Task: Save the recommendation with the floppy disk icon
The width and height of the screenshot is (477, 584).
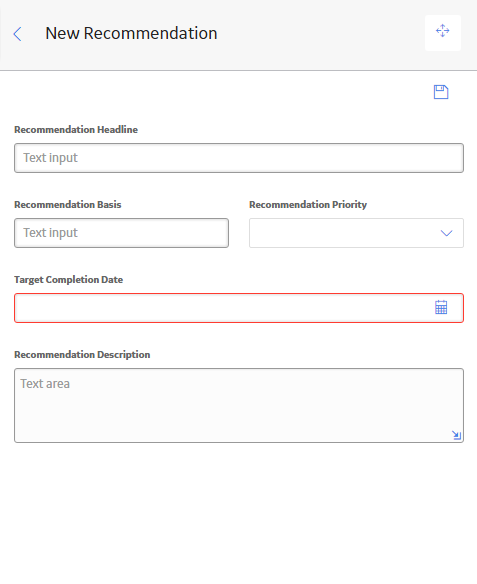Action: (x=441, y=92)
